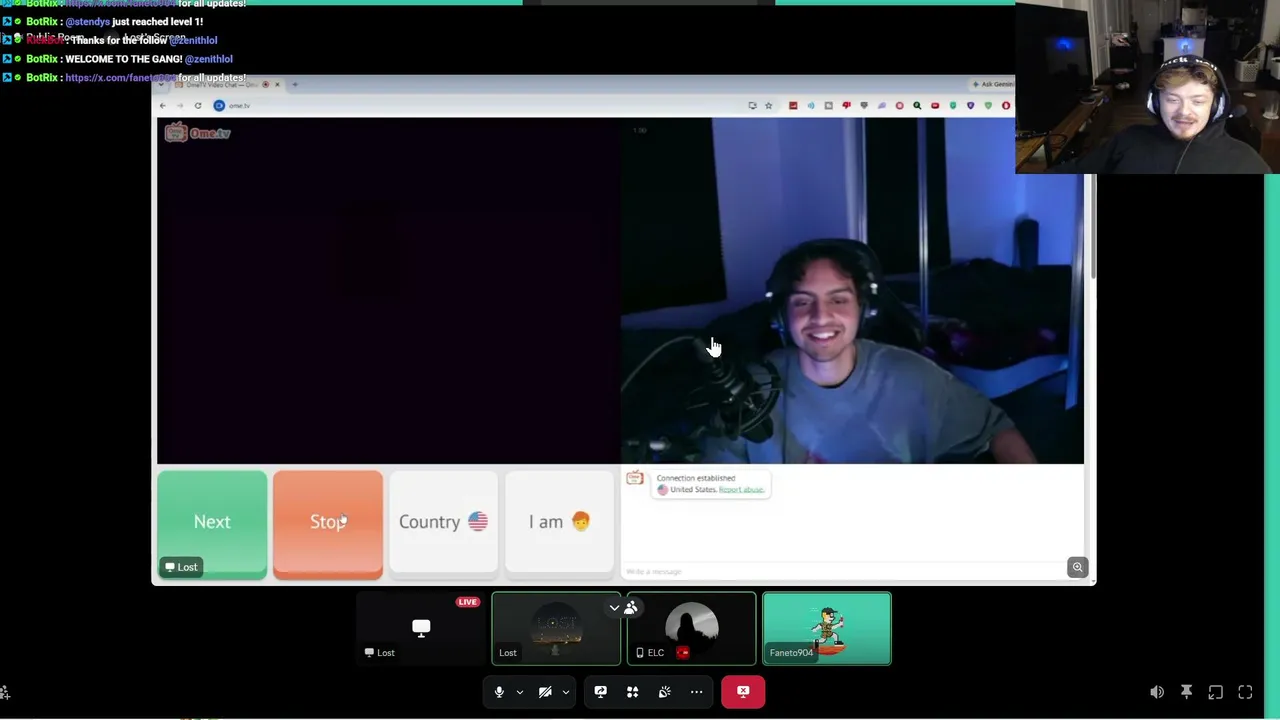Select the Faneto904 participant tile

click(827, 629)
